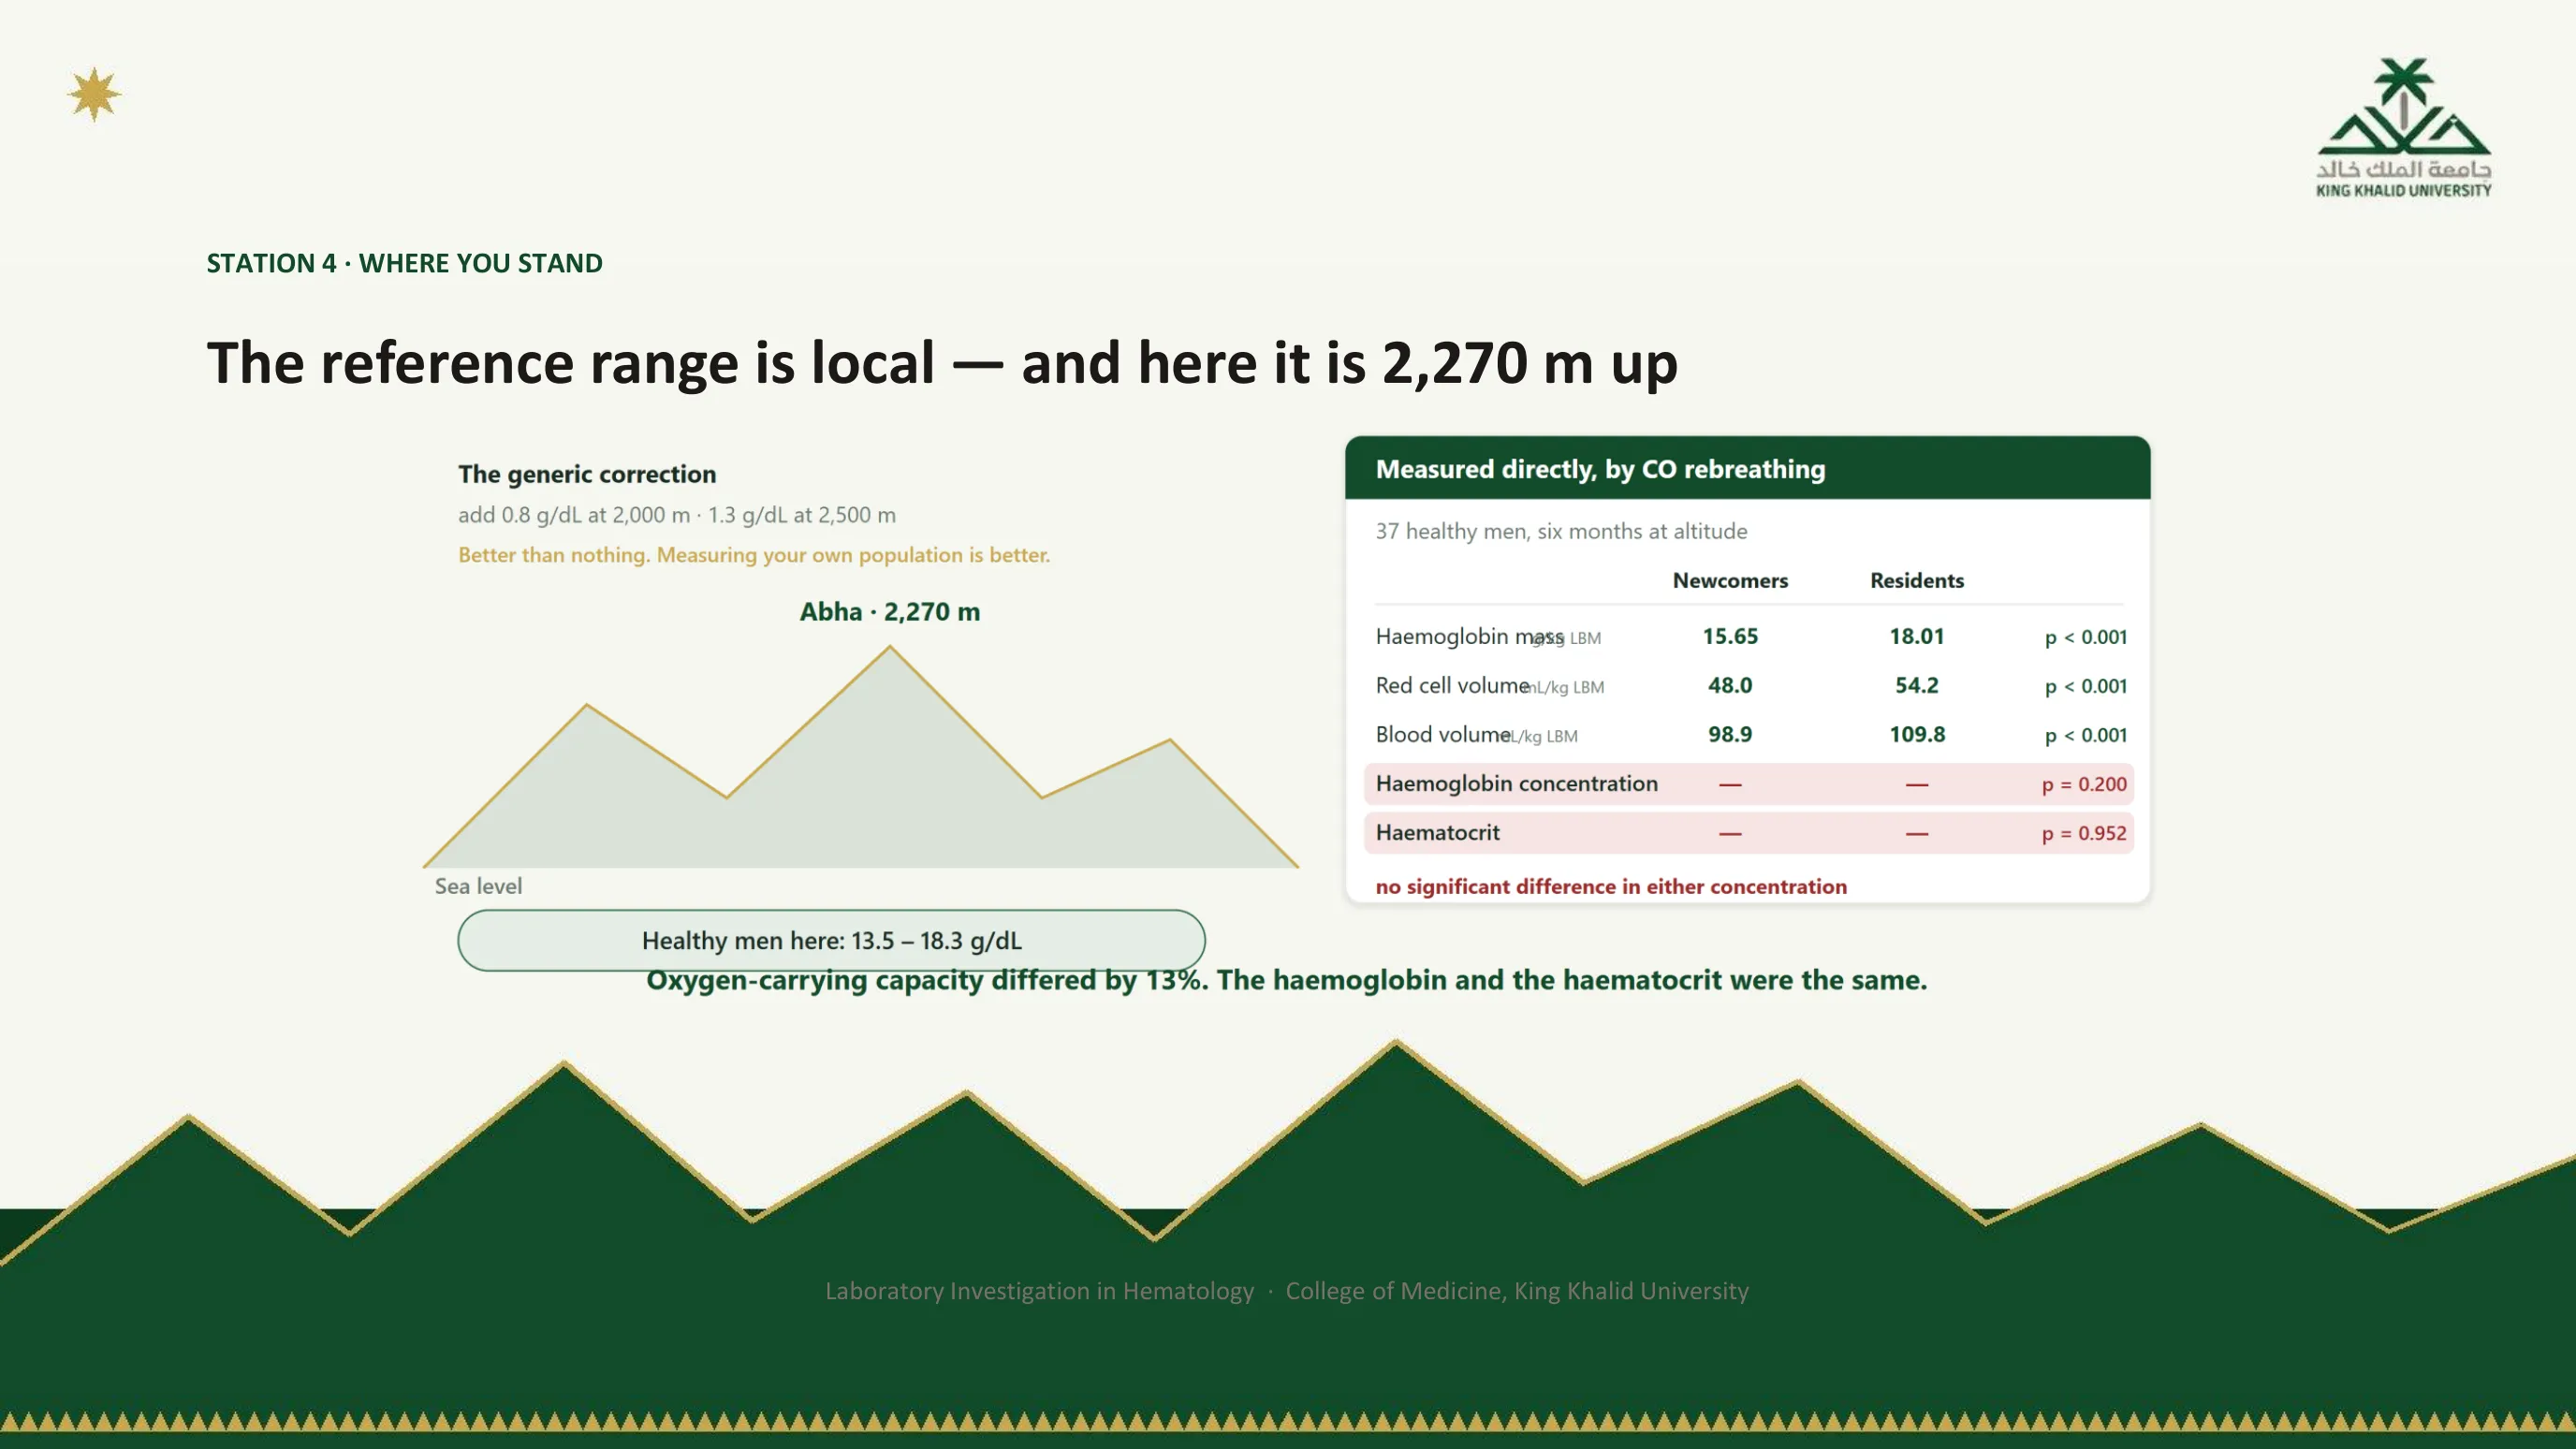Select the value 98.9
The image size is (2576, 1449).
click(x=1730, y=734)
